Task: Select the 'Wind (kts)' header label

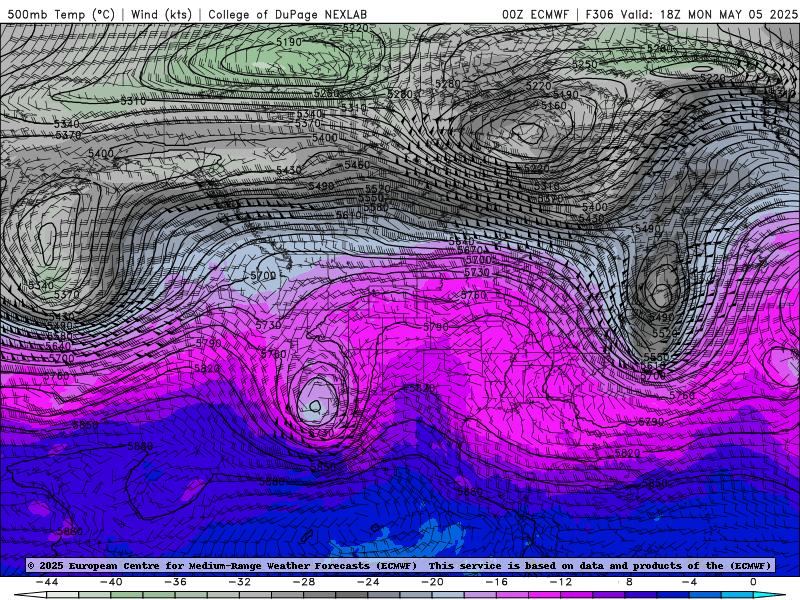Action: (161, 14)
